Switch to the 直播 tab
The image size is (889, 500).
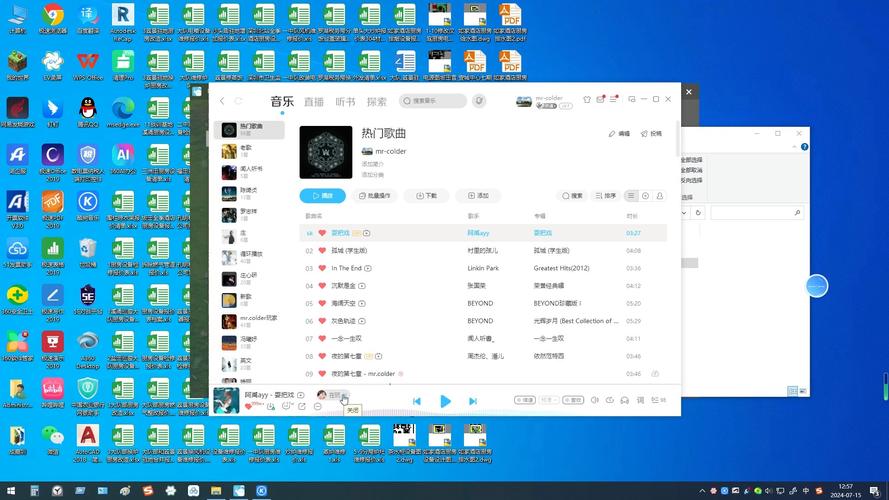(314, 101)
